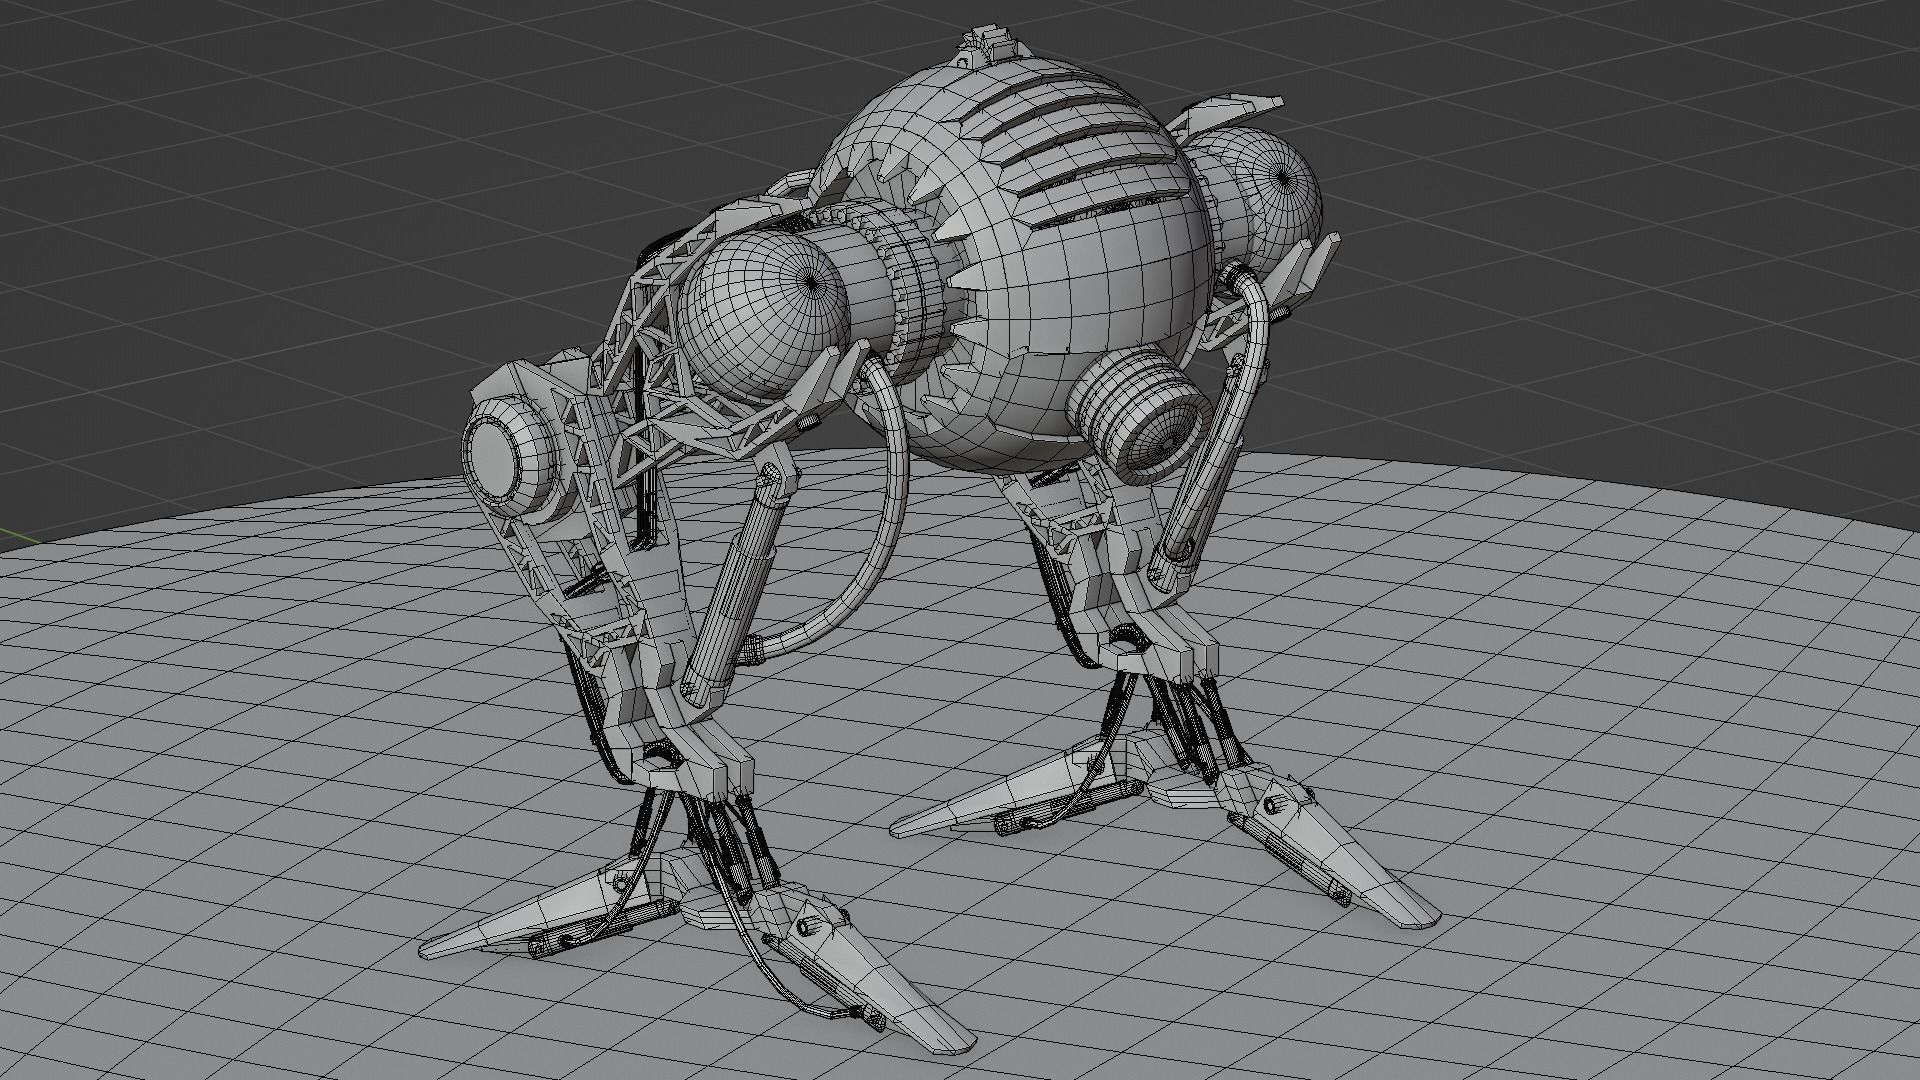Select the slatted vent panel on top of body
Image resolution: width=1920 pixels, height=1080 pixels.
[1074, 148]
